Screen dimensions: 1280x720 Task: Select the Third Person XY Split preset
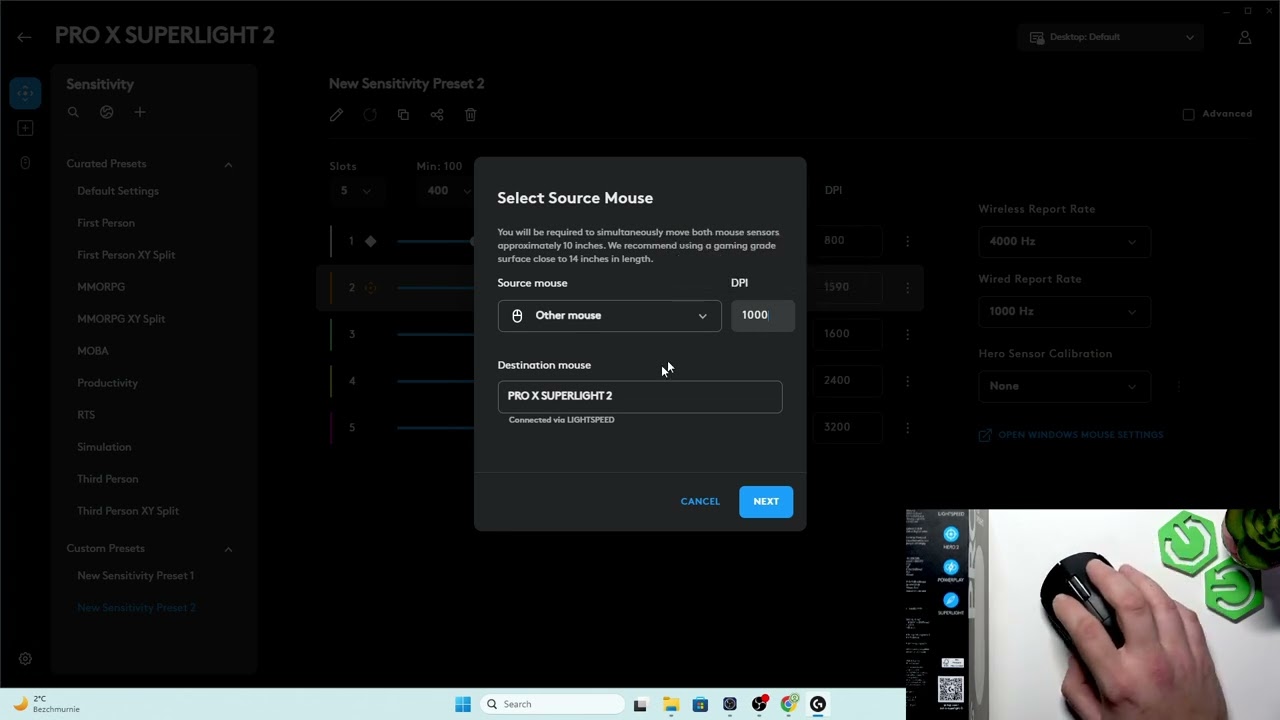128,511
